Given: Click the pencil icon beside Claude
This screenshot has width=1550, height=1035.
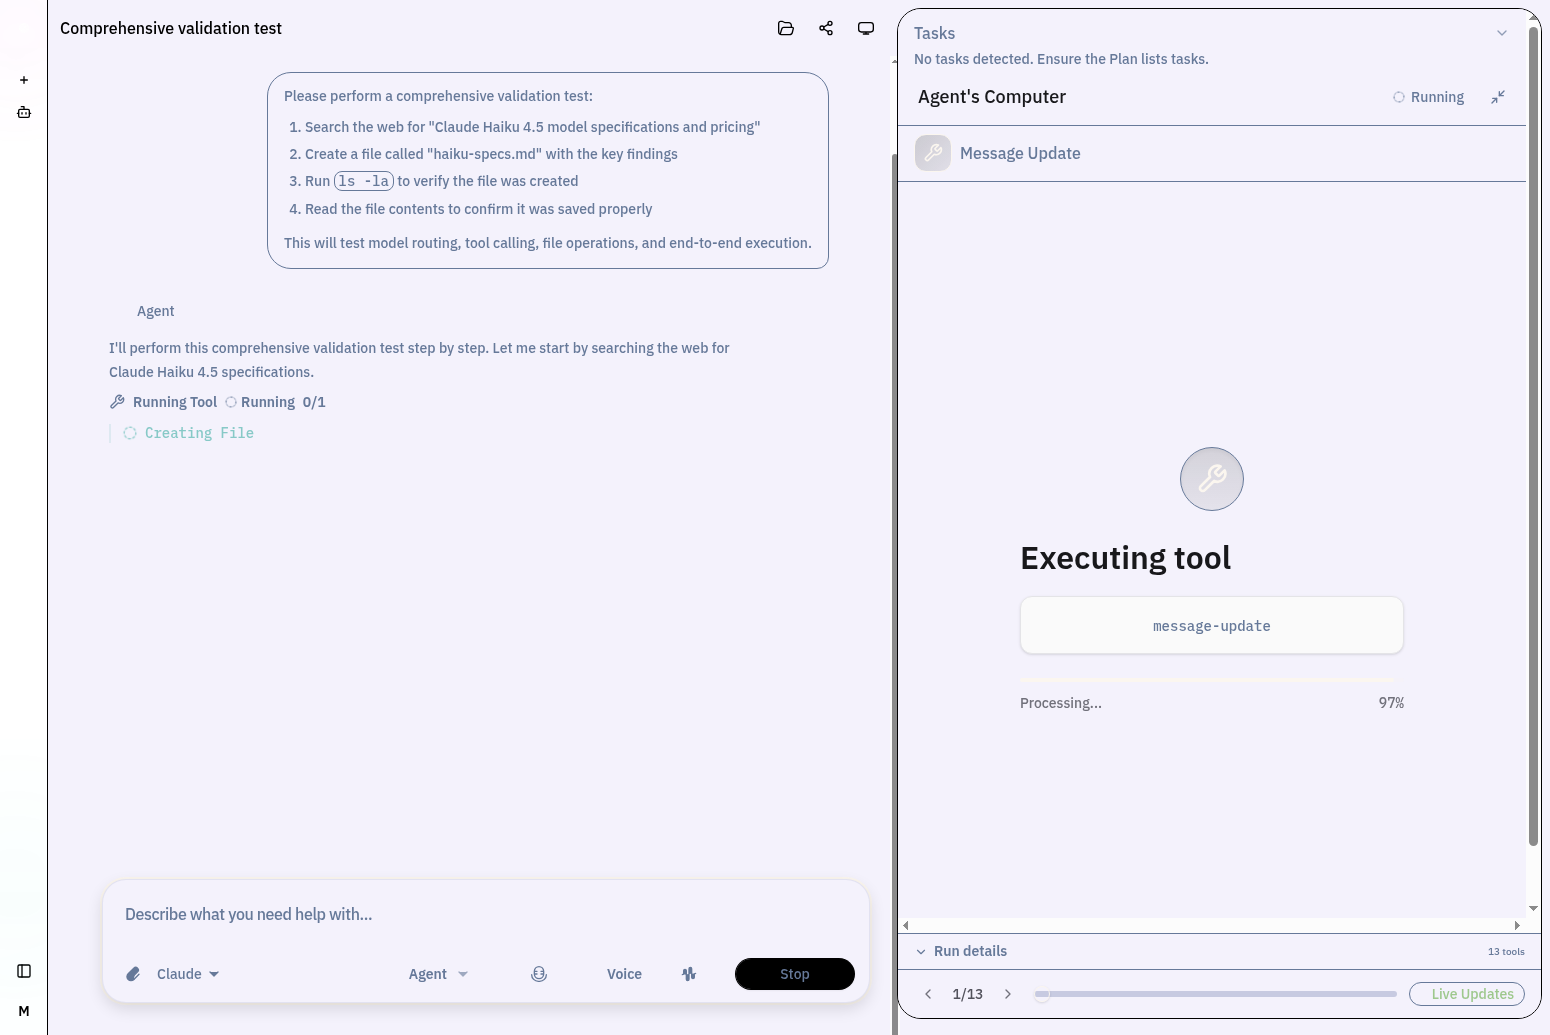Looking at the screenshot, I should click(x=133, y=973).
